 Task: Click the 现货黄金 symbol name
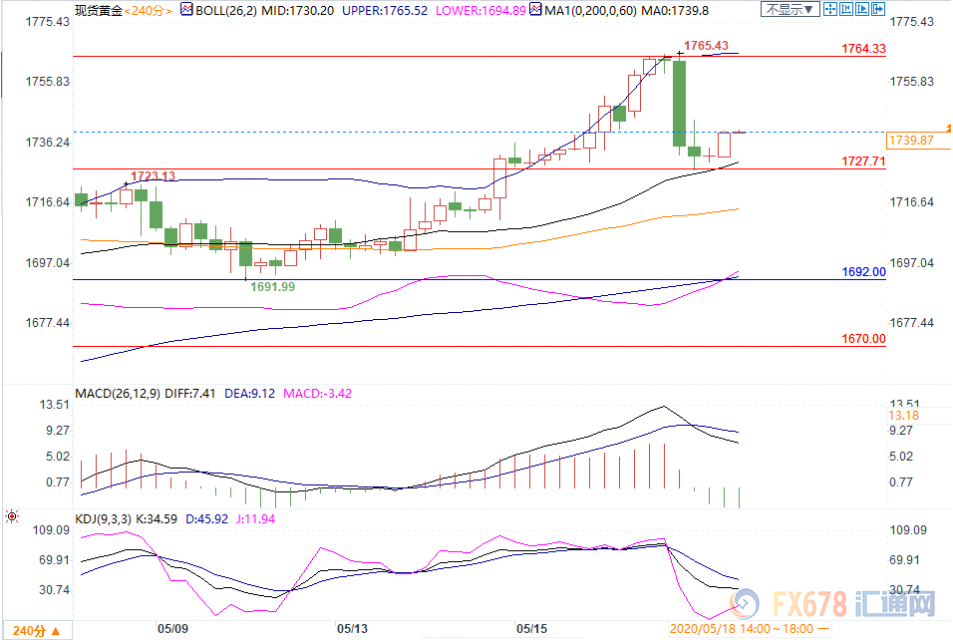click(98, 9)
